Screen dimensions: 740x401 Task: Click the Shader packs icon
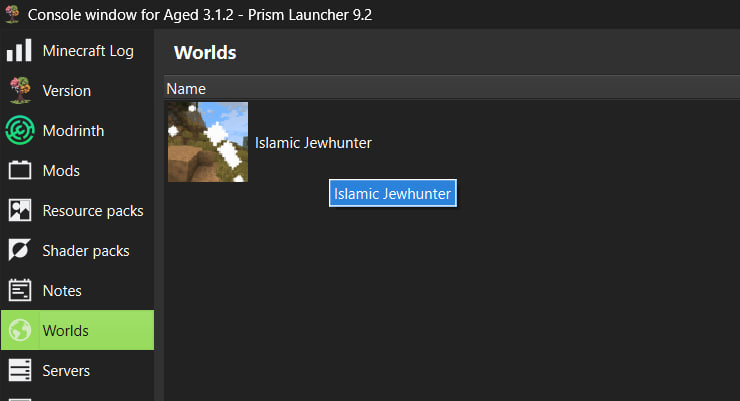(20, 250)
